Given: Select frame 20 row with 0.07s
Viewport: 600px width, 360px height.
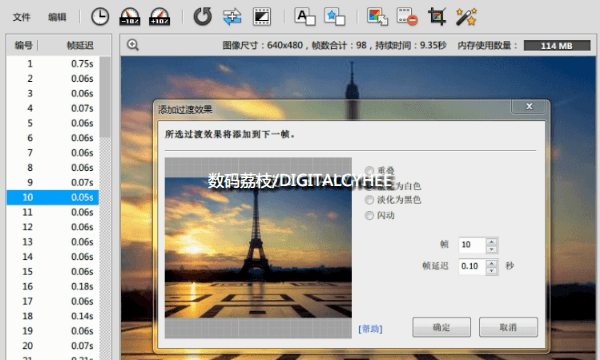Looking at the screenshot, I should click(53, 346).
